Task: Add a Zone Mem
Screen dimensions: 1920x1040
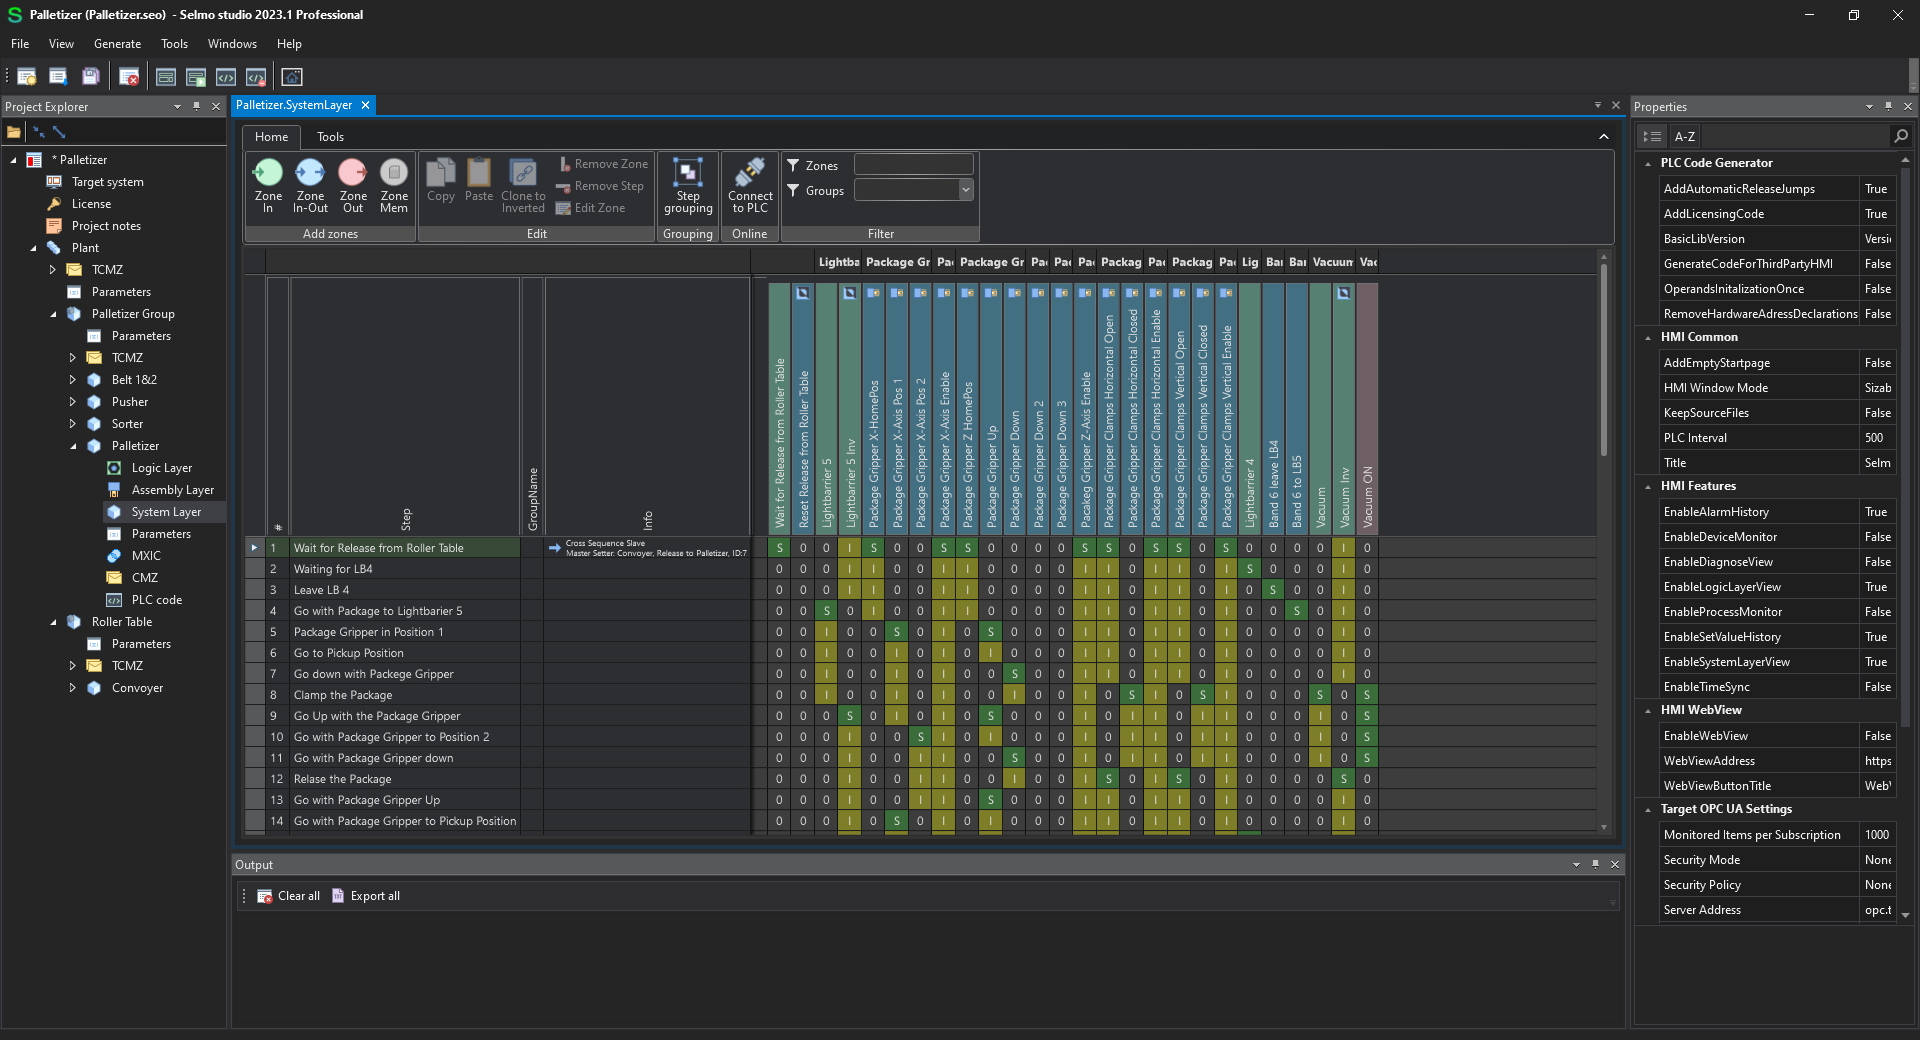Action: click(394, 185)
